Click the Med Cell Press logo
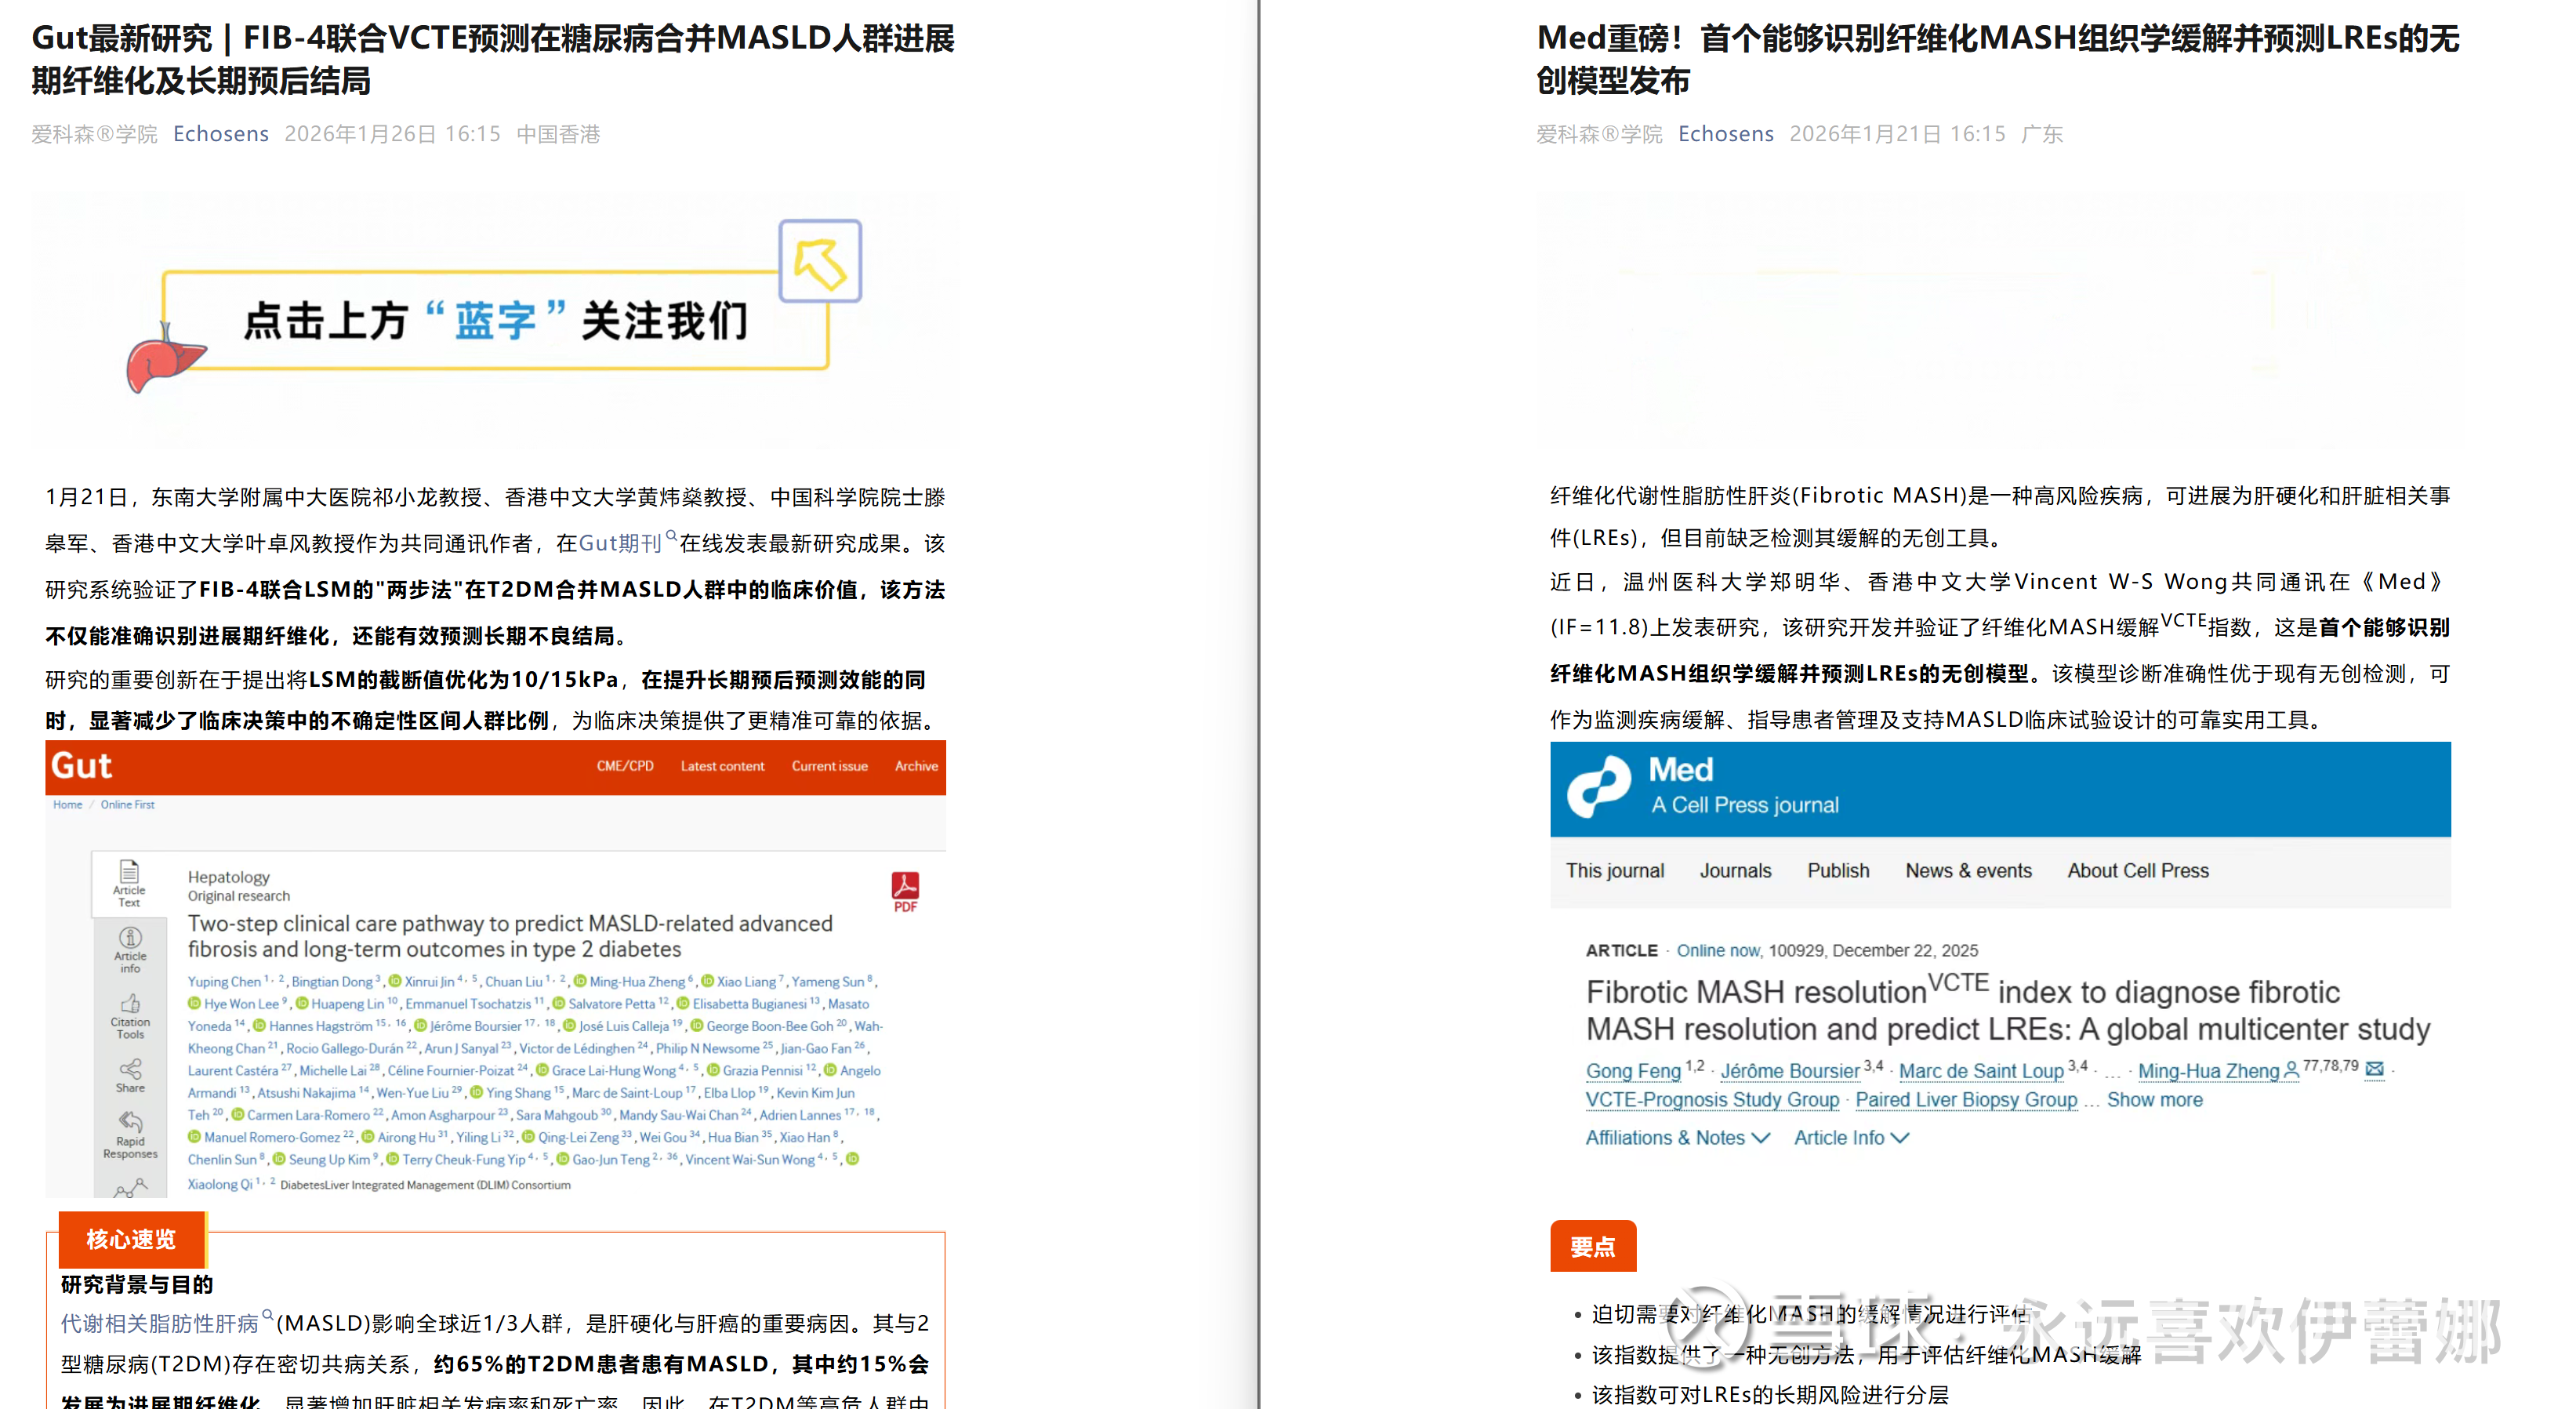 click(x=1599, y=787)
